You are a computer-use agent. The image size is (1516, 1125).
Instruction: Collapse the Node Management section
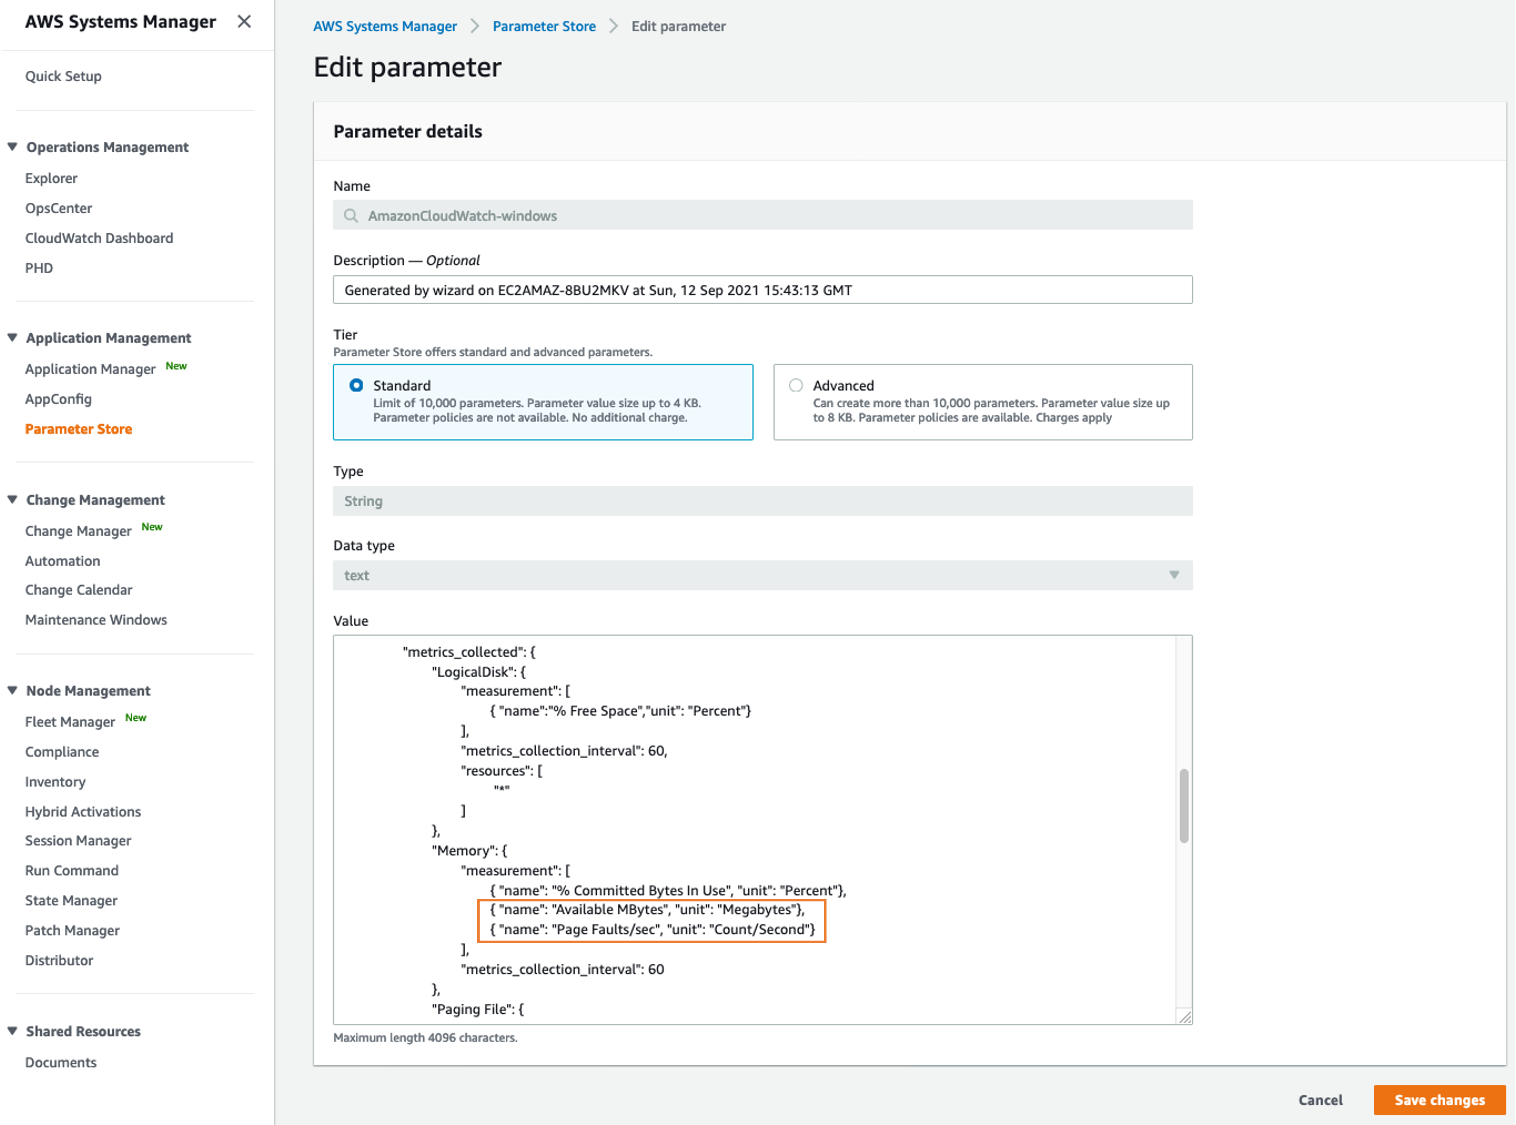[13, 691]
